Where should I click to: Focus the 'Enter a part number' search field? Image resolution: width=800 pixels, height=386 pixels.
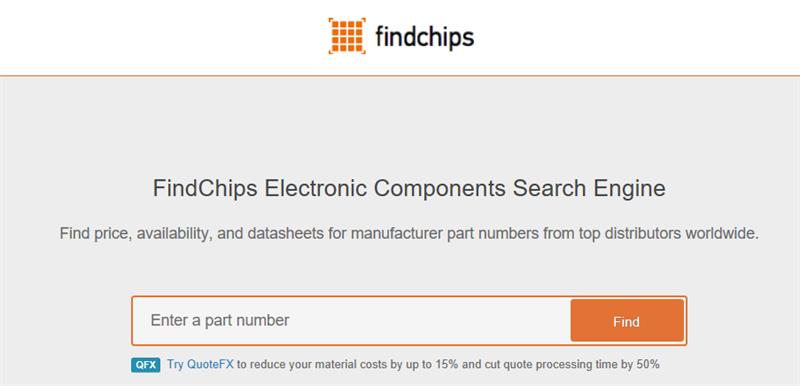[351, 321]
